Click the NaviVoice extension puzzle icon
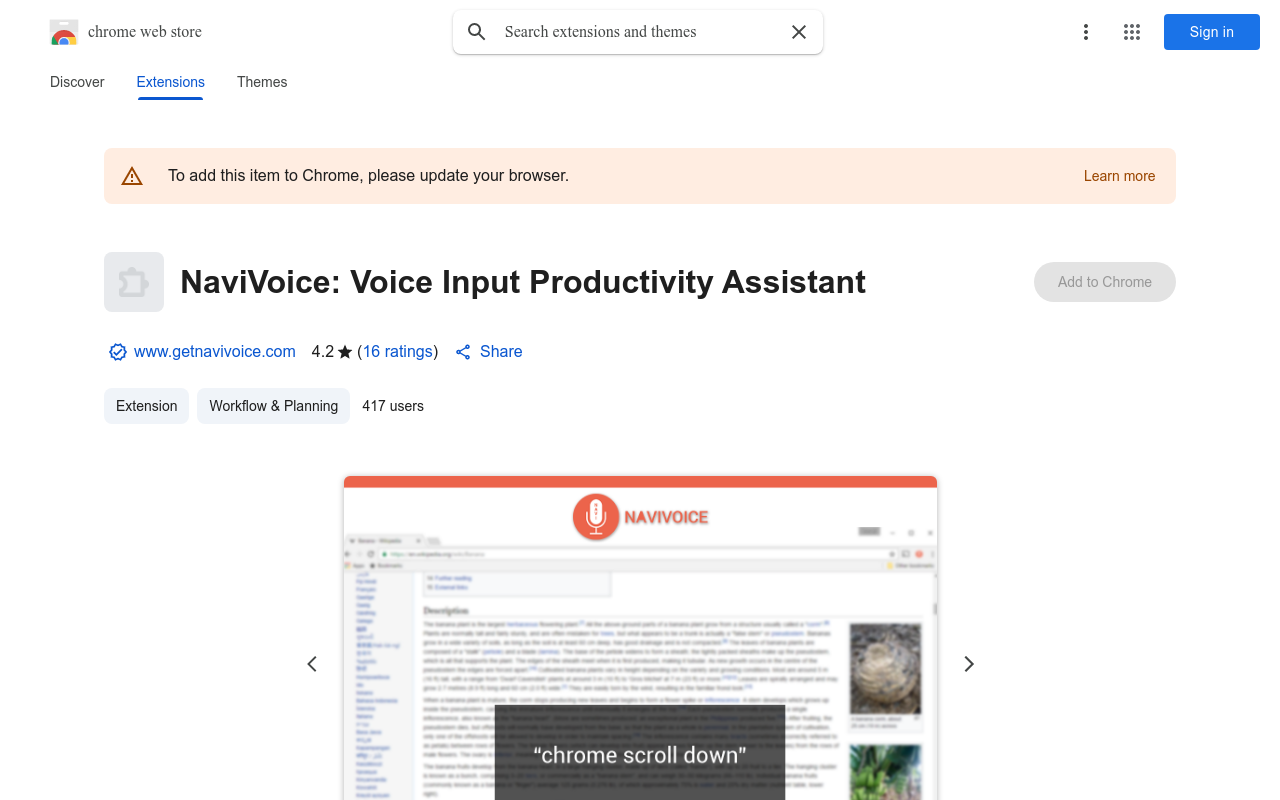 click(x=134, y=282)
